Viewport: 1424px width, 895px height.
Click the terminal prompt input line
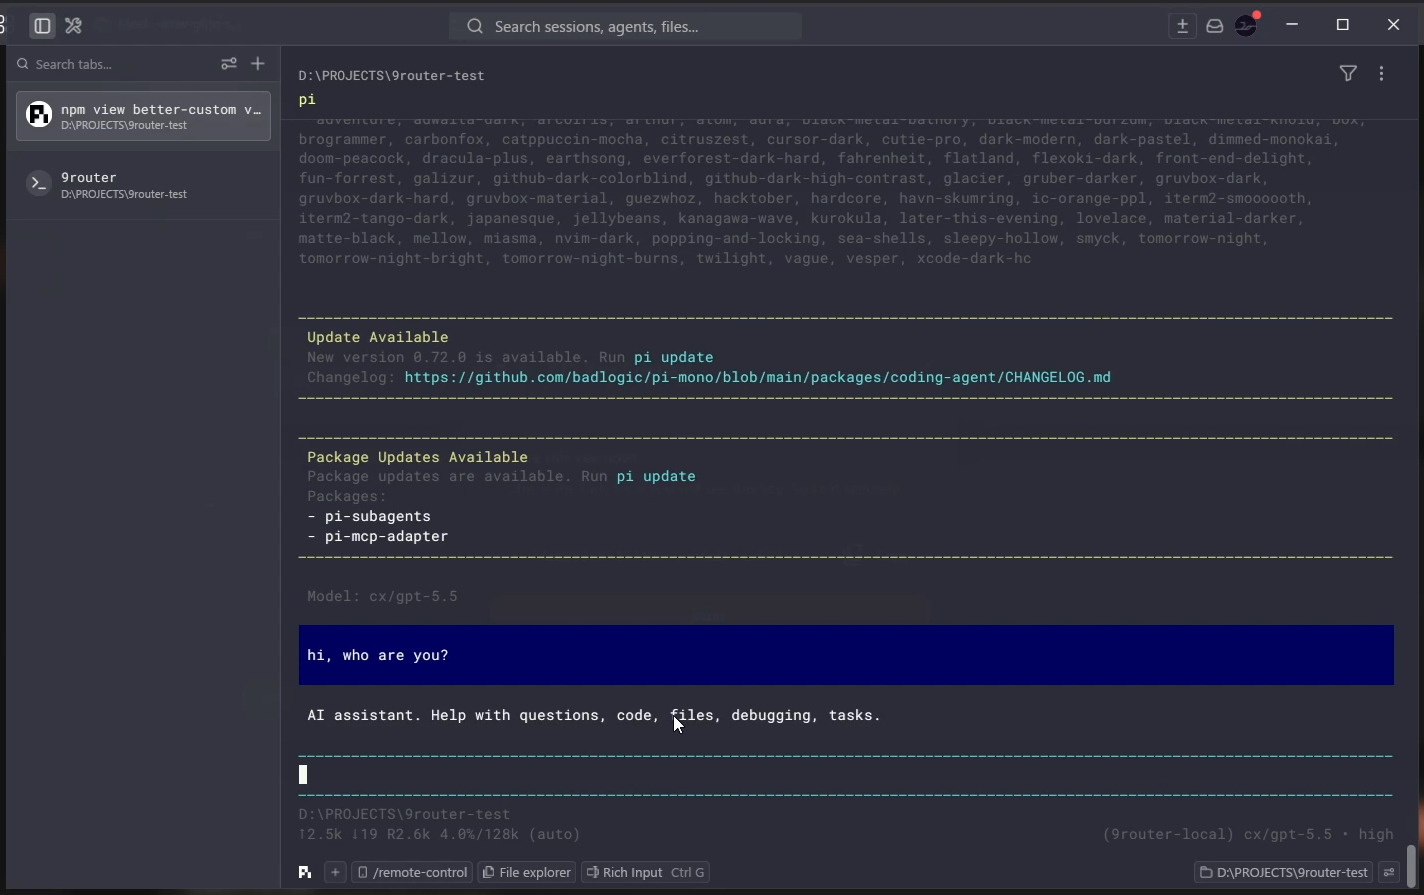point(846,775)
